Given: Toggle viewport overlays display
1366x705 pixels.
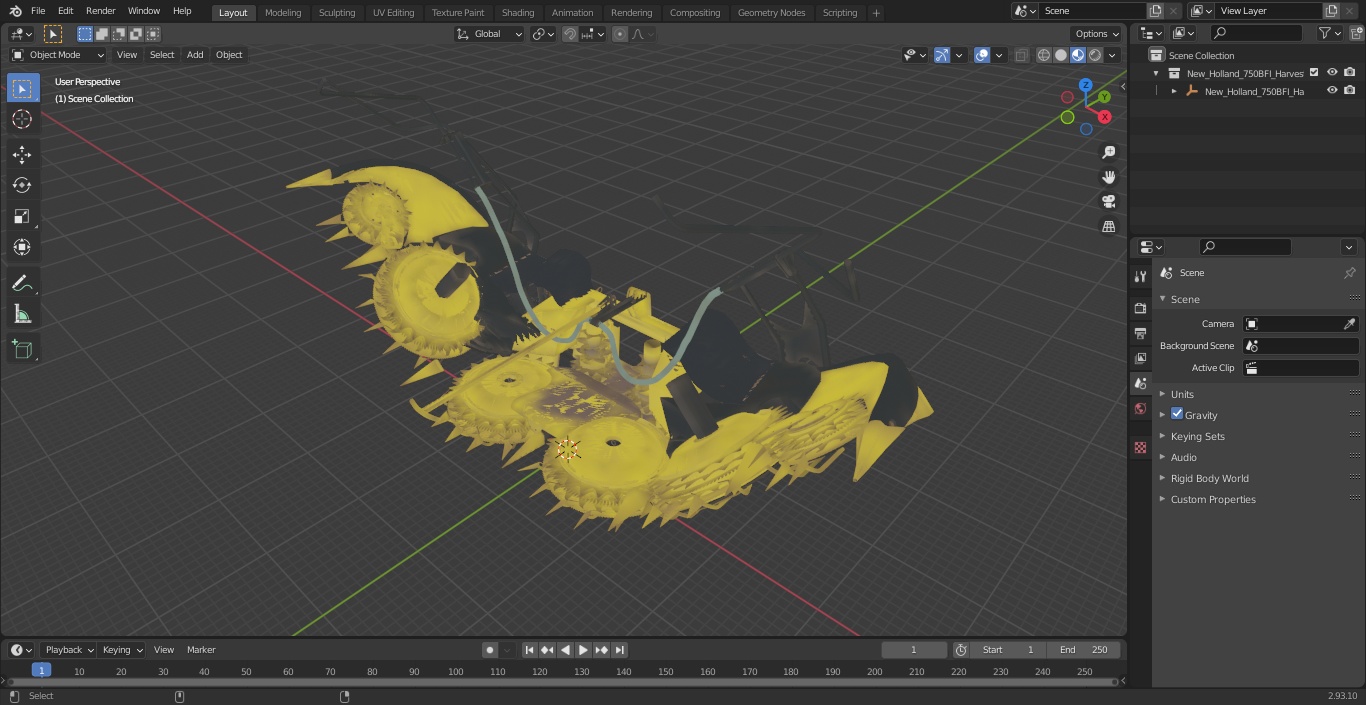Looking at the screenshot, I should tap(982, 55).
